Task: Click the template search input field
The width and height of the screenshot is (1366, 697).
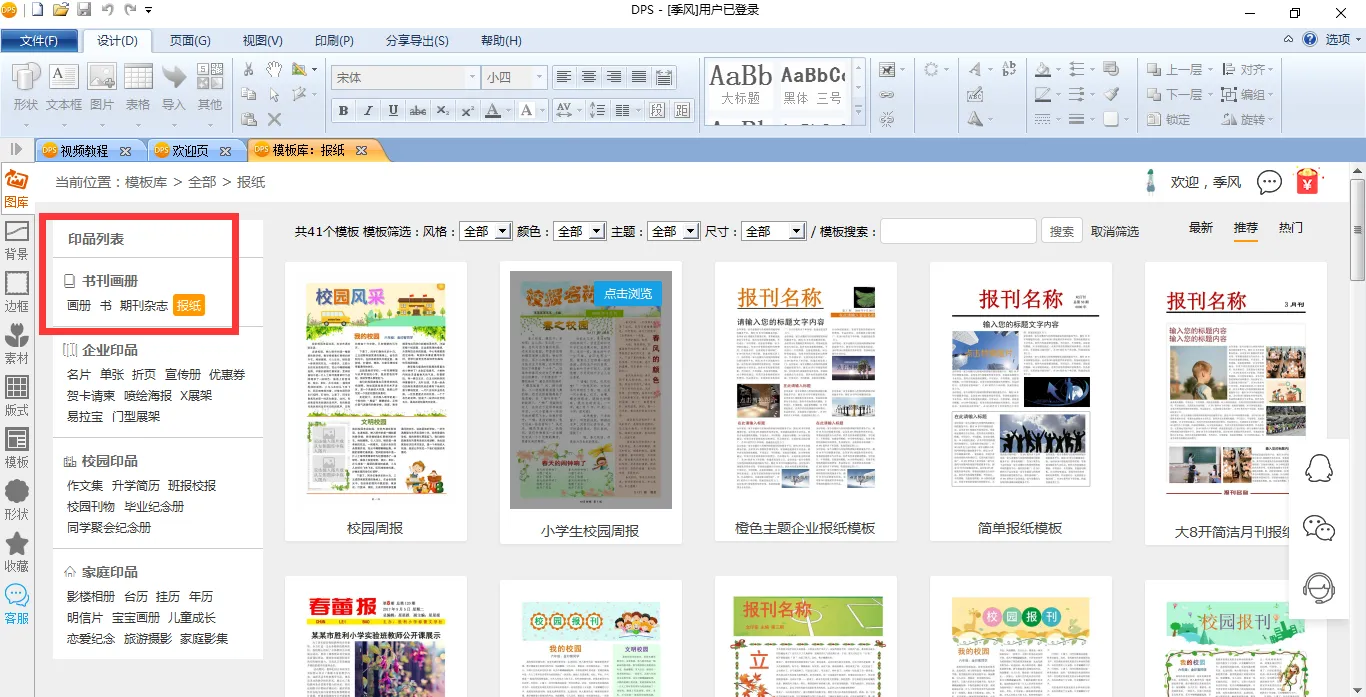Action: tap(957, 231)
